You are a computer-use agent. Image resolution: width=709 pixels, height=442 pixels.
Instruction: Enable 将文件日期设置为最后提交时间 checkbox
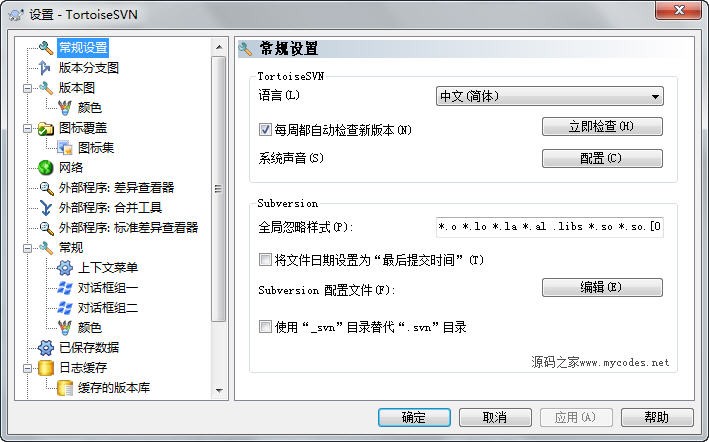click(265, 259)
